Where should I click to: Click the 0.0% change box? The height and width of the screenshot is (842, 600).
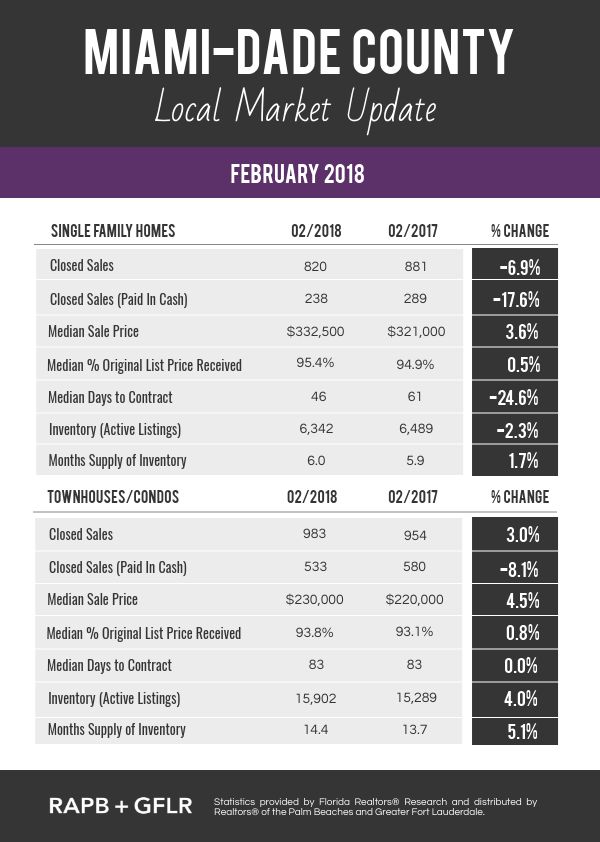515,666
